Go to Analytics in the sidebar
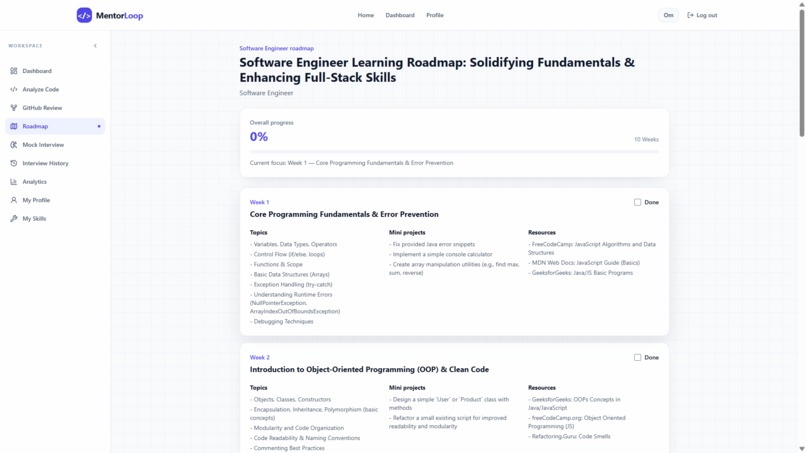The width and height of the screenshot is (806, 453). 55,182
